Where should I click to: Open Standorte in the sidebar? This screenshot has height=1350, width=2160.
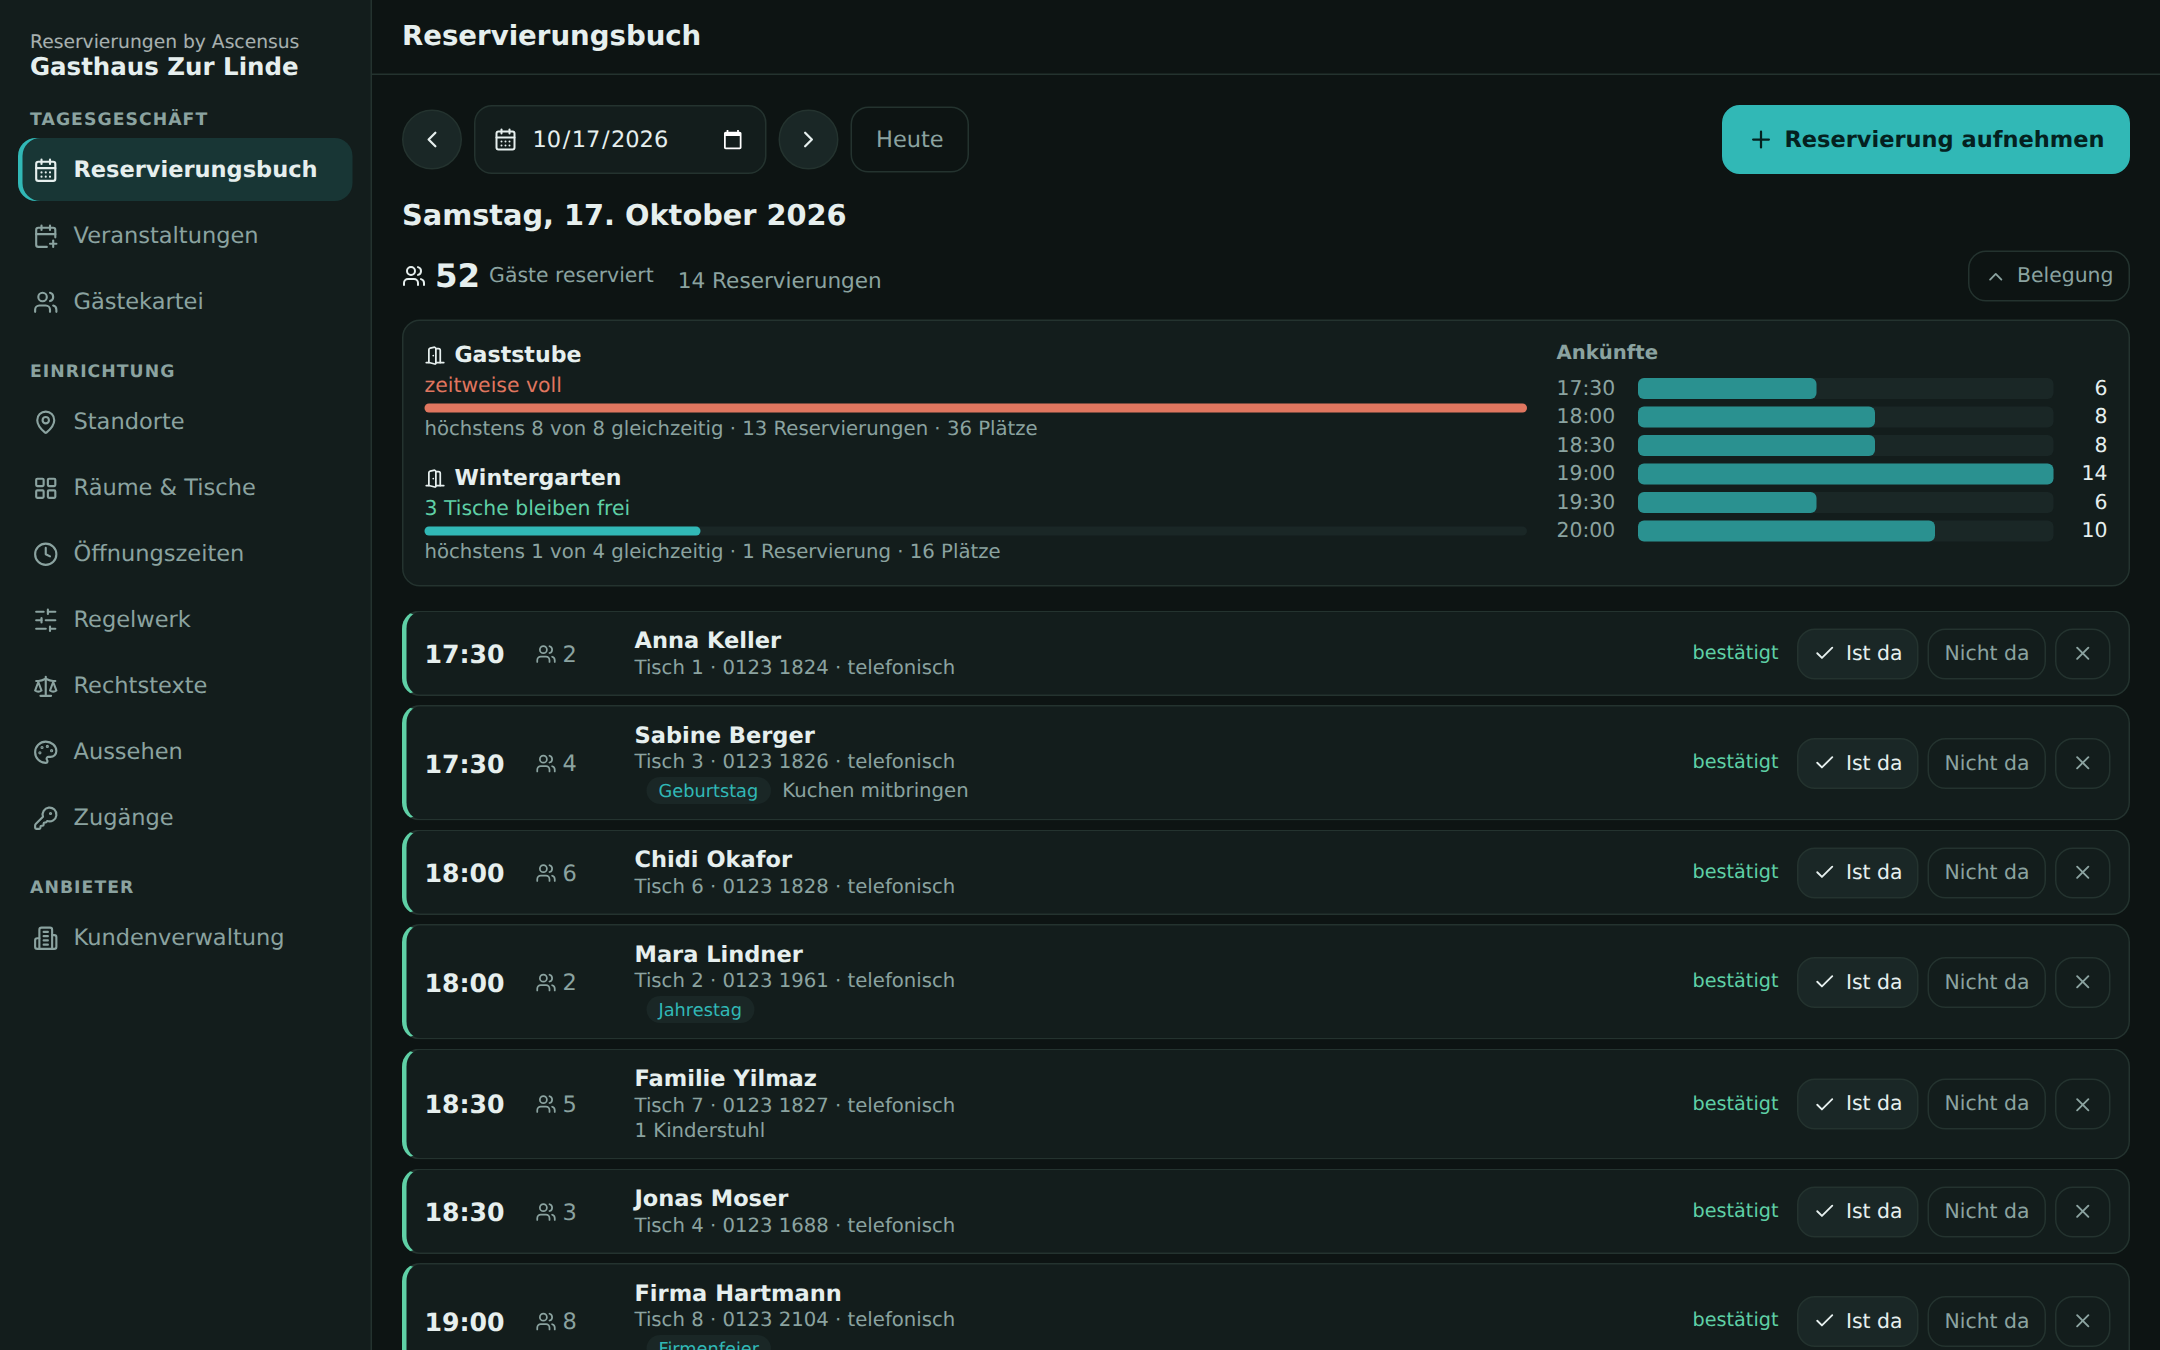[x=185, y=421]
